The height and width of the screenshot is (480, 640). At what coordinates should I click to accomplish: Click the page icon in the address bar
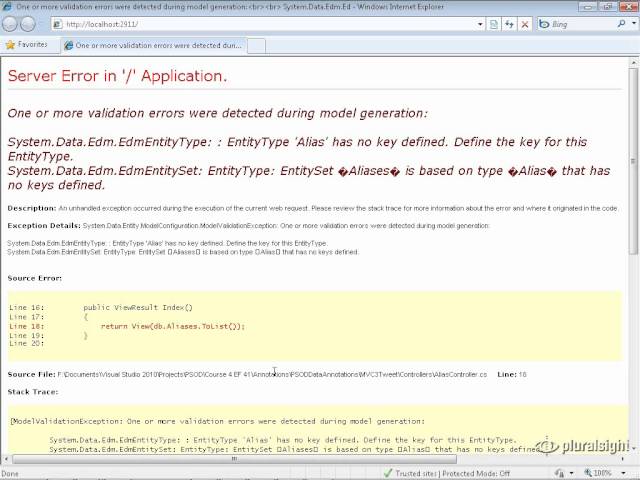58,24
